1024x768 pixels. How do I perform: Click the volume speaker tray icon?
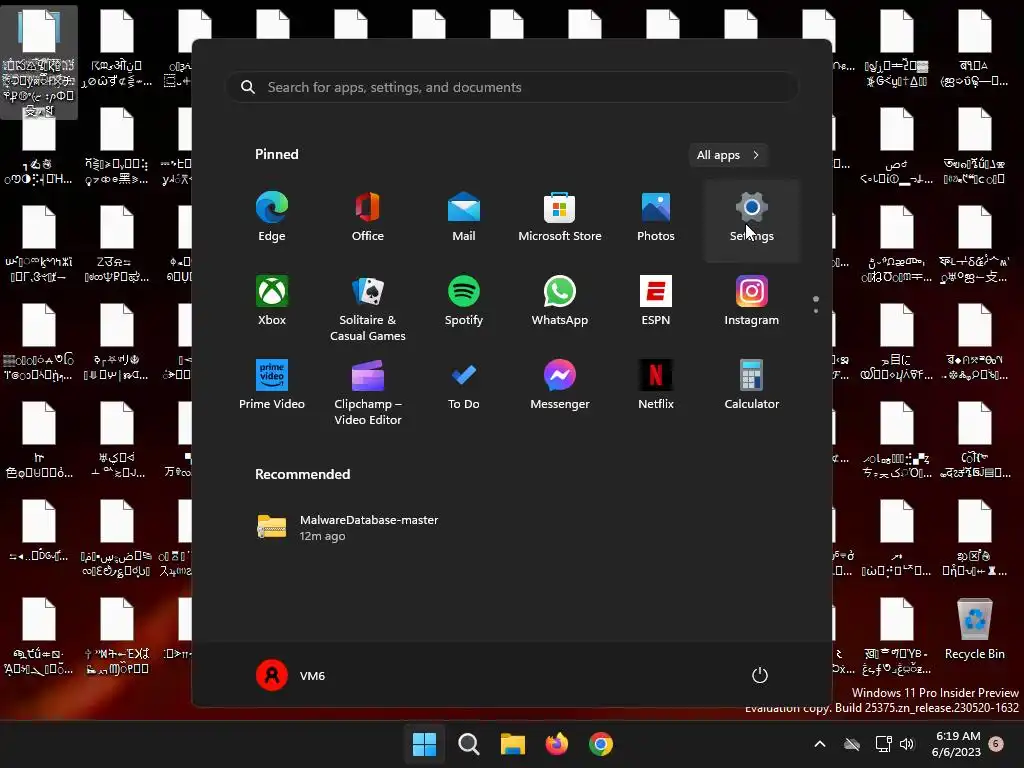coord(907,743)
